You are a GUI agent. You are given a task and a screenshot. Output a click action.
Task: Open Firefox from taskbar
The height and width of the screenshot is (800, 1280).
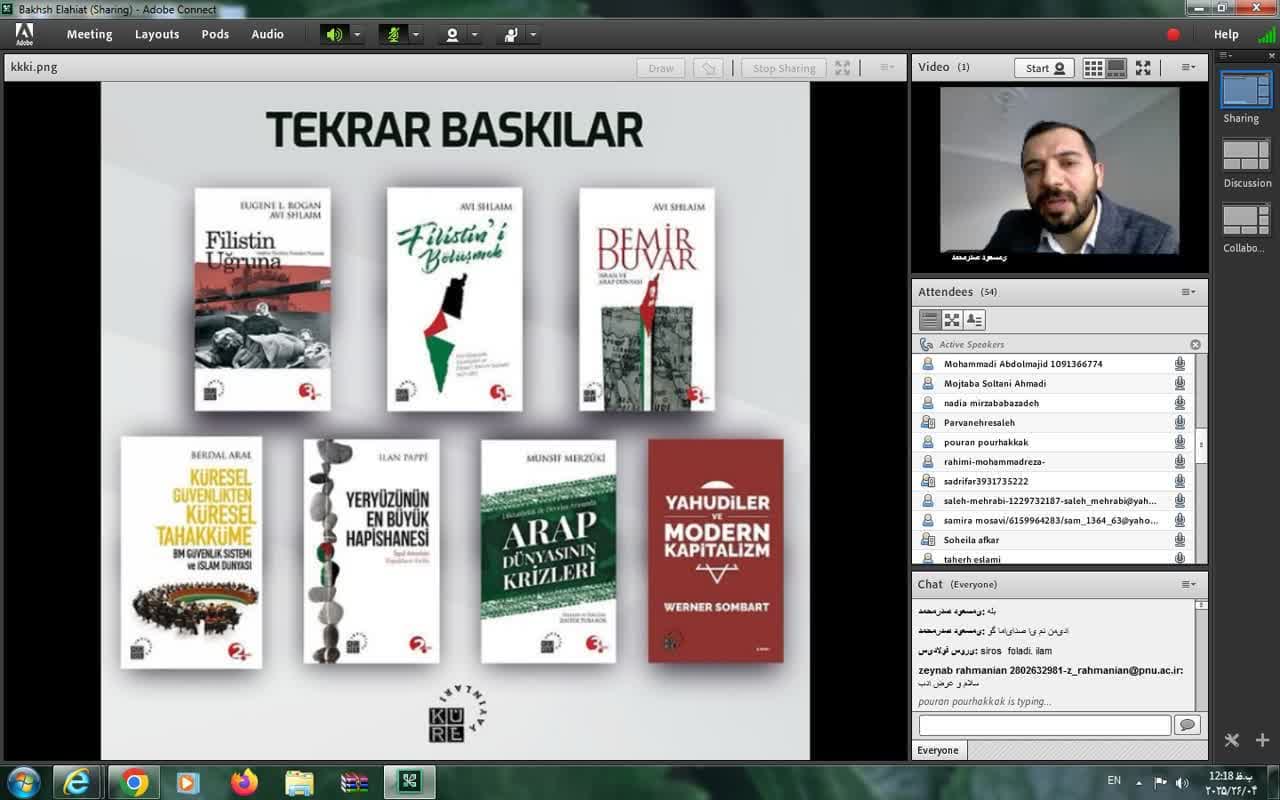[x=244, y=781]
